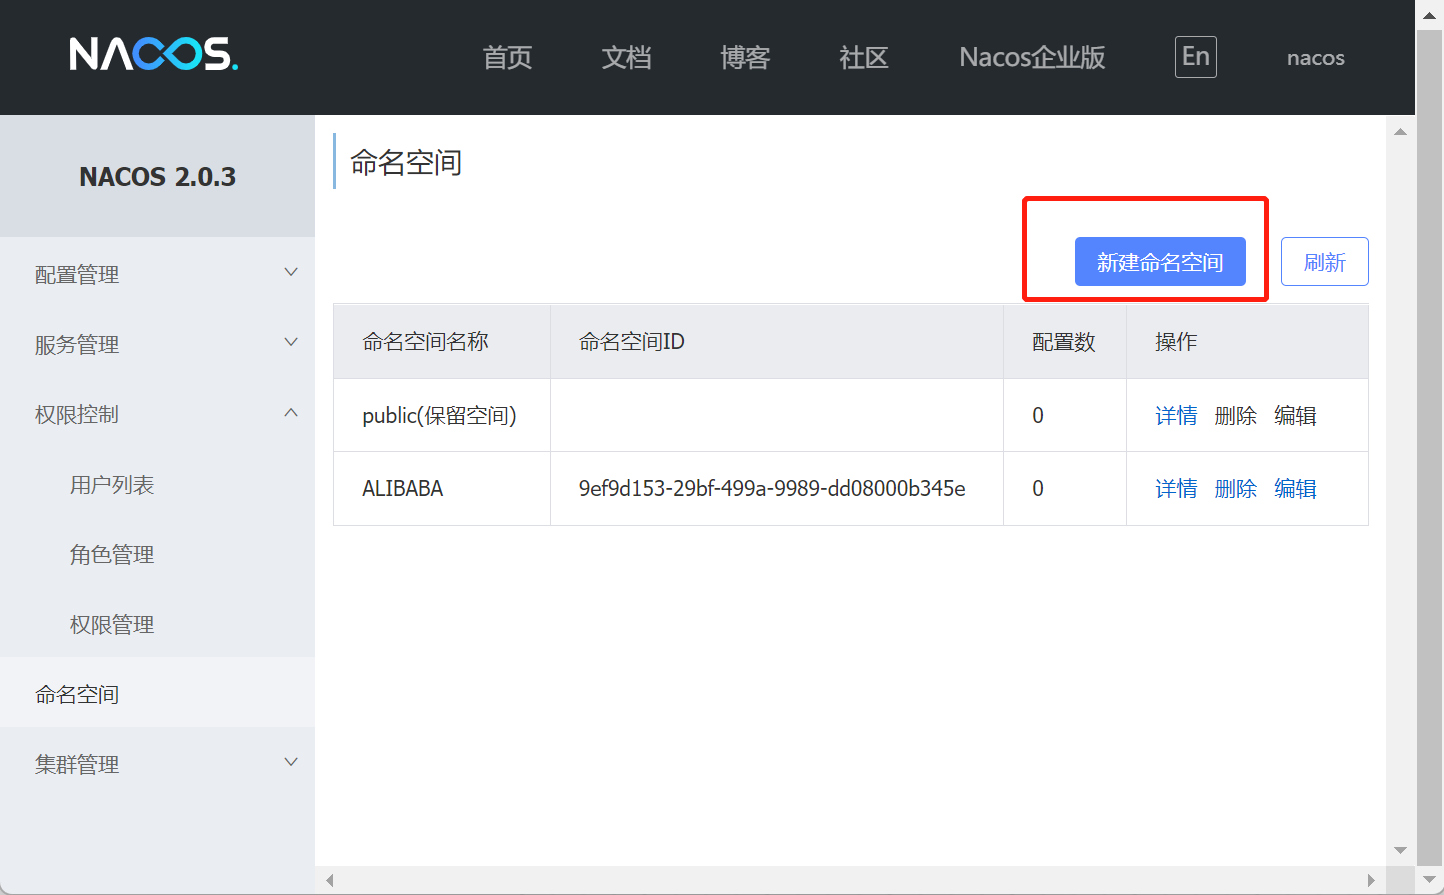The height and width of the screenshot is (895, 1444).
Task: Switch interface language with the En button
Action: click(x=1195, y=57)
